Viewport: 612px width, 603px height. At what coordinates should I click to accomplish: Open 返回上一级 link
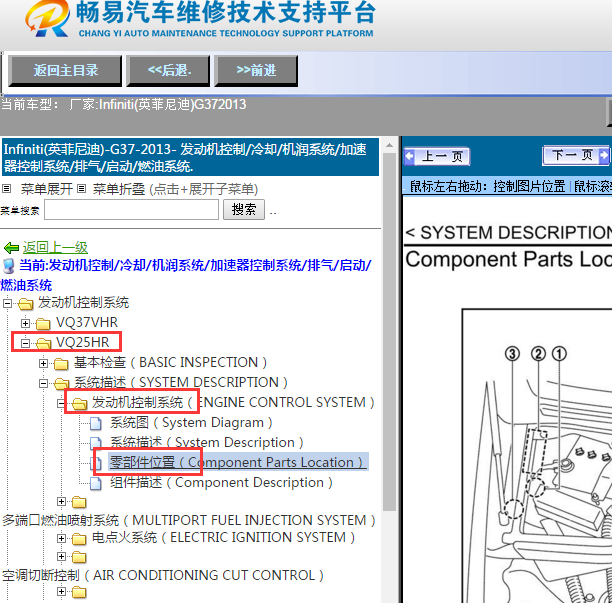(55, 247)
